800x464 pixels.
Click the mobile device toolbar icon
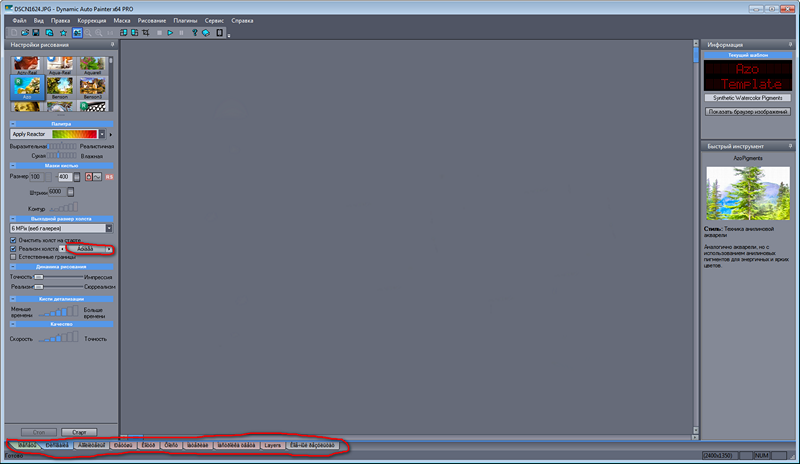click(219, 33)
